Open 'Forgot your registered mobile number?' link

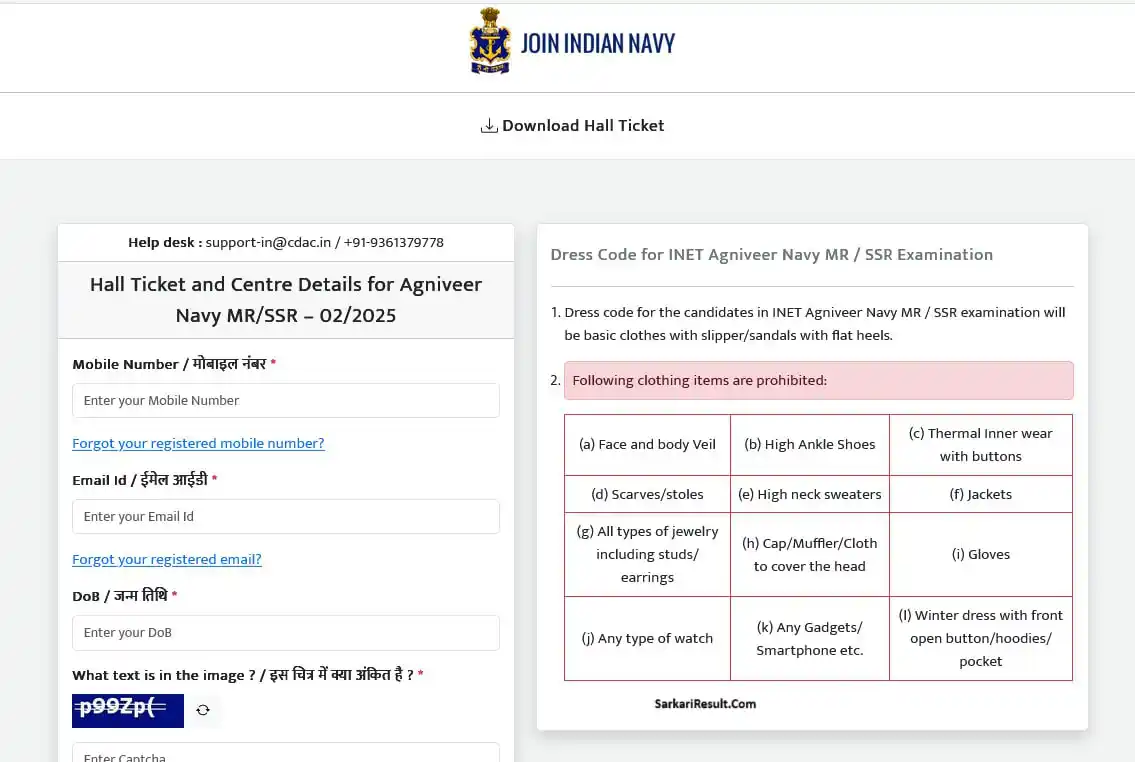[198, 443]
